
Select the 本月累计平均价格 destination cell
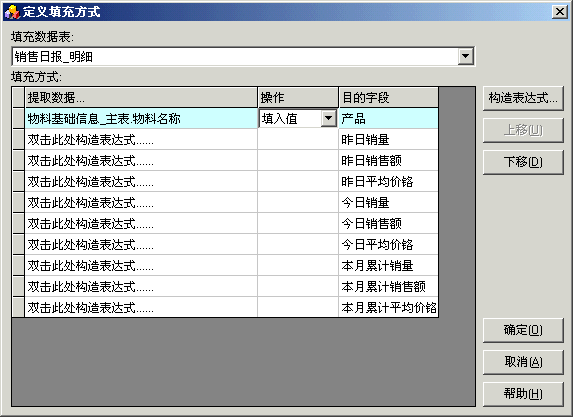tap(388, 307)
